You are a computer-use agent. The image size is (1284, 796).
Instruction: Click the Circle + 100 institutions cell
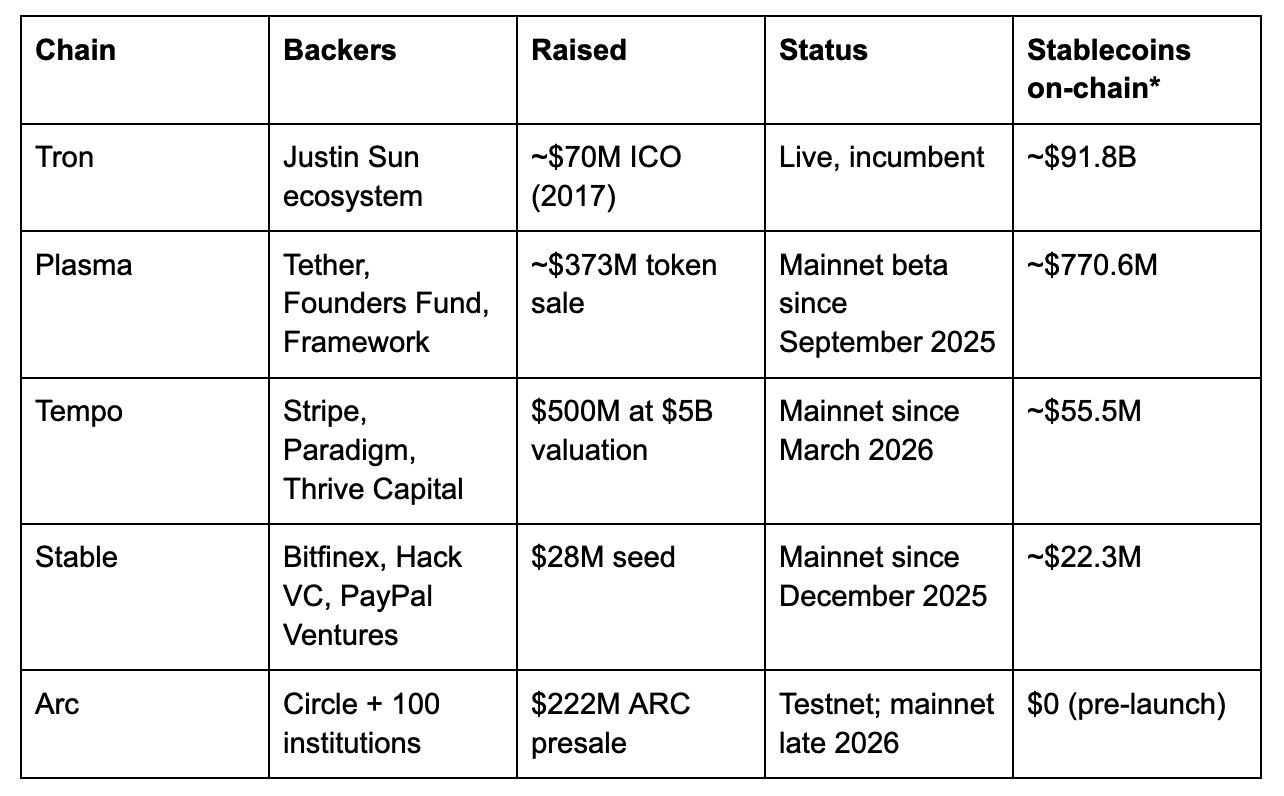tap(393, 723)
